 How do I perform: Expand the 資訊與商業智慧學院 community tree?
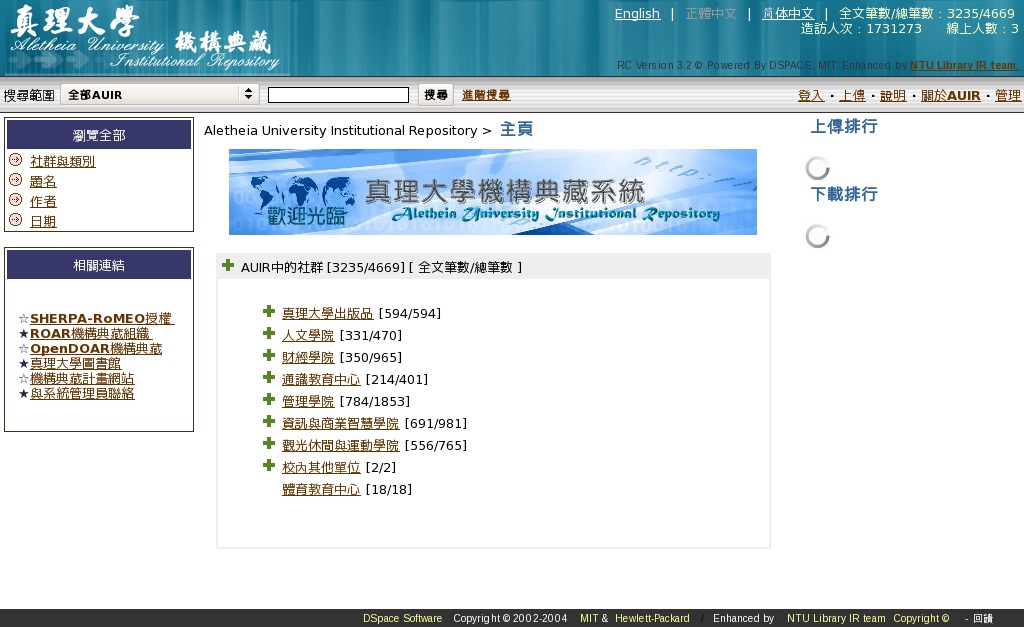[268, 421]
